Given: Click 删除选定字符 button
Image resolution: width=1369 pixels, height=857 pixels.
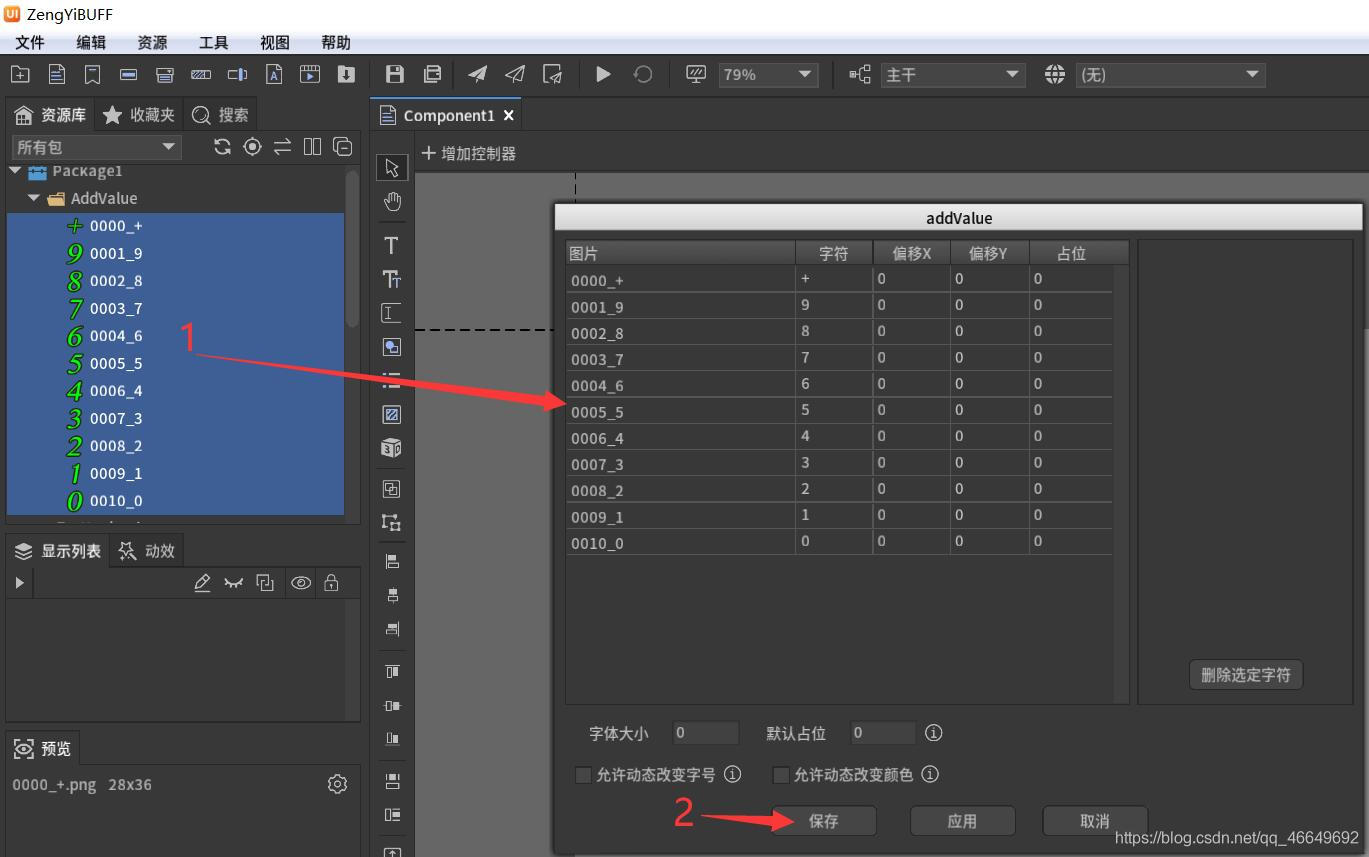Looking at the screenshot, I should 1246,675.
